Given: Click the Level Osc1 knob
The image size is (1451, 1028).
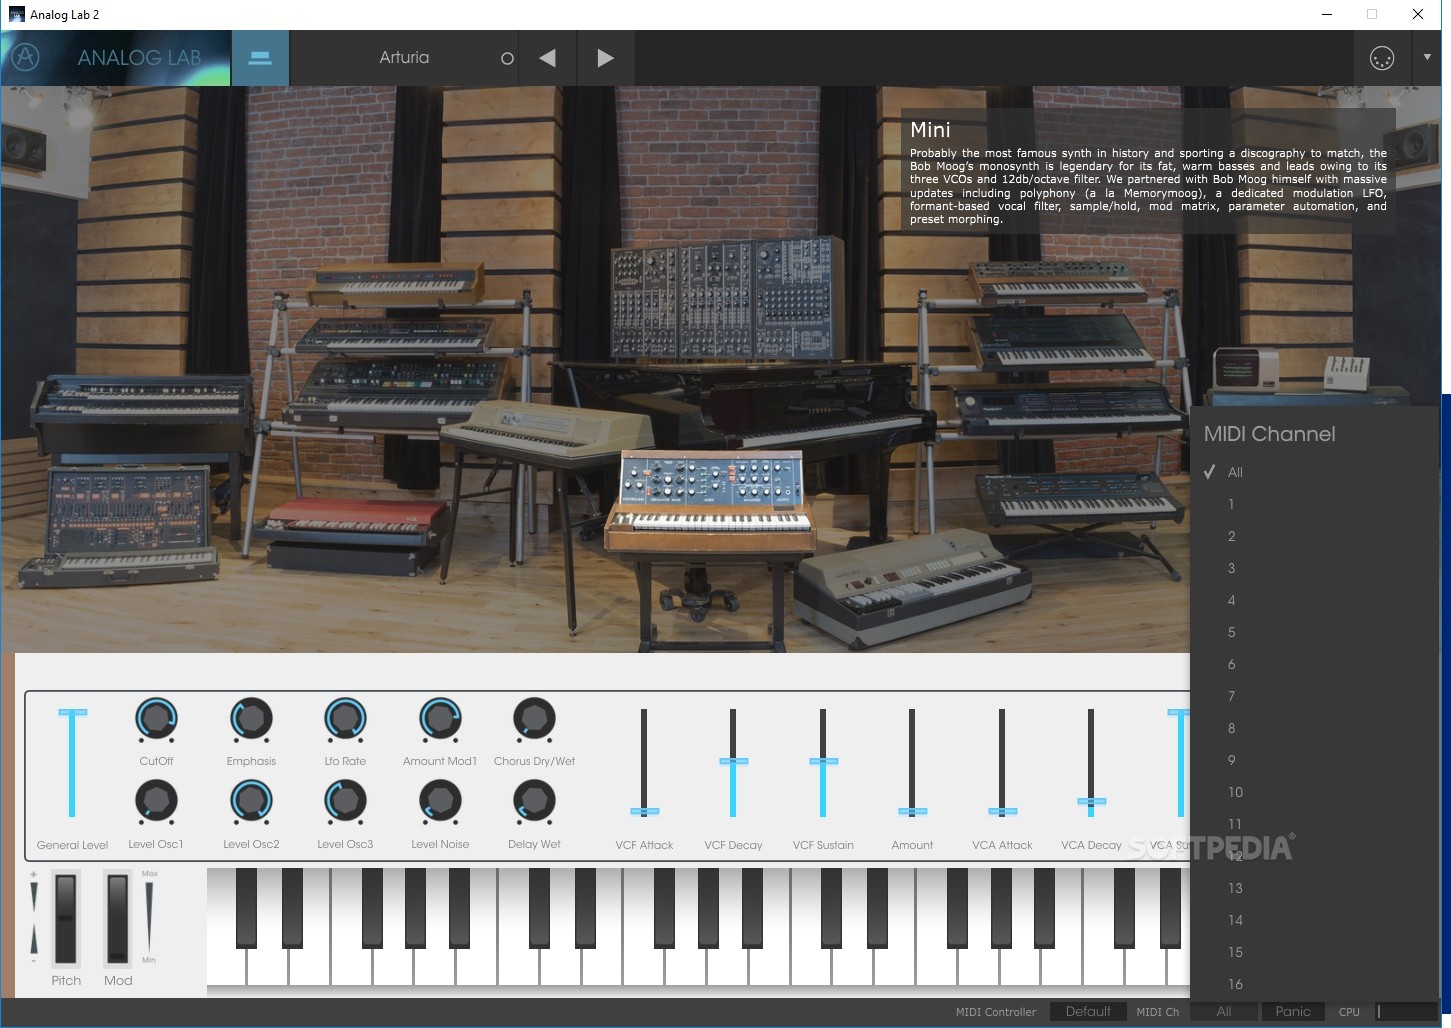Looking at the screenshot, I should [156, 802].
